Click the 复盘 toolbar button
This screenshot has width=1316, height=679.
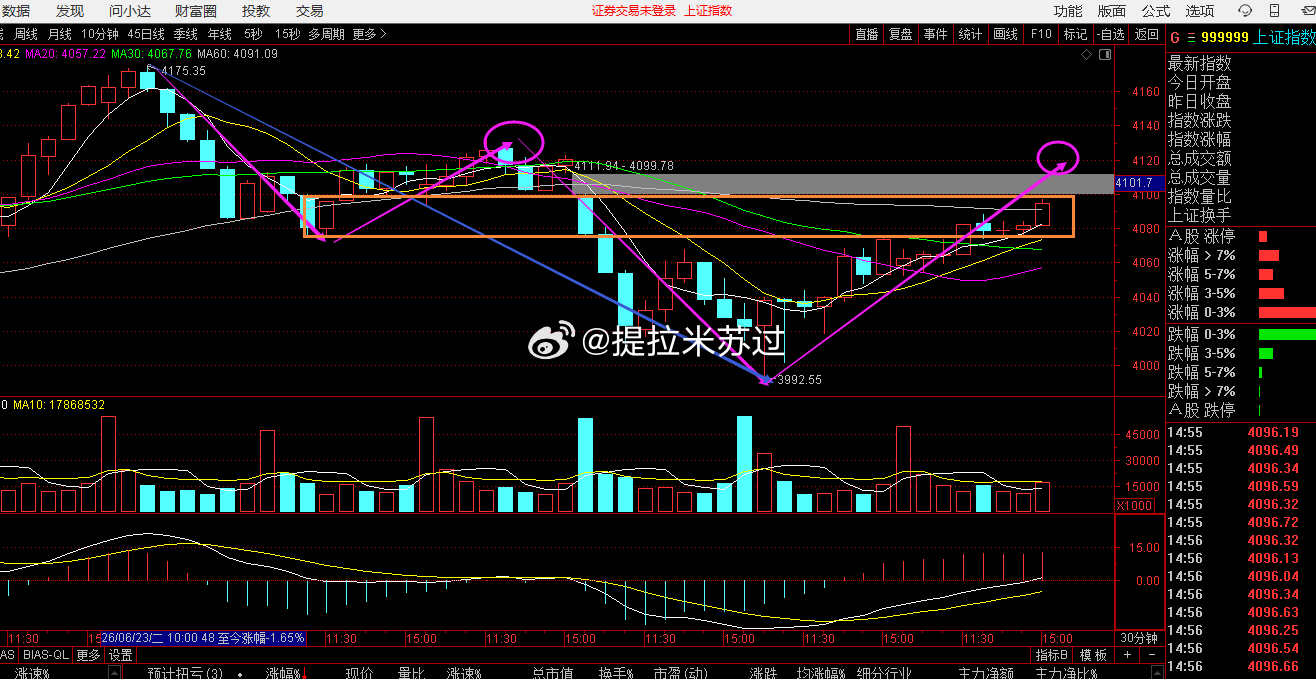(x=901, y=34)
